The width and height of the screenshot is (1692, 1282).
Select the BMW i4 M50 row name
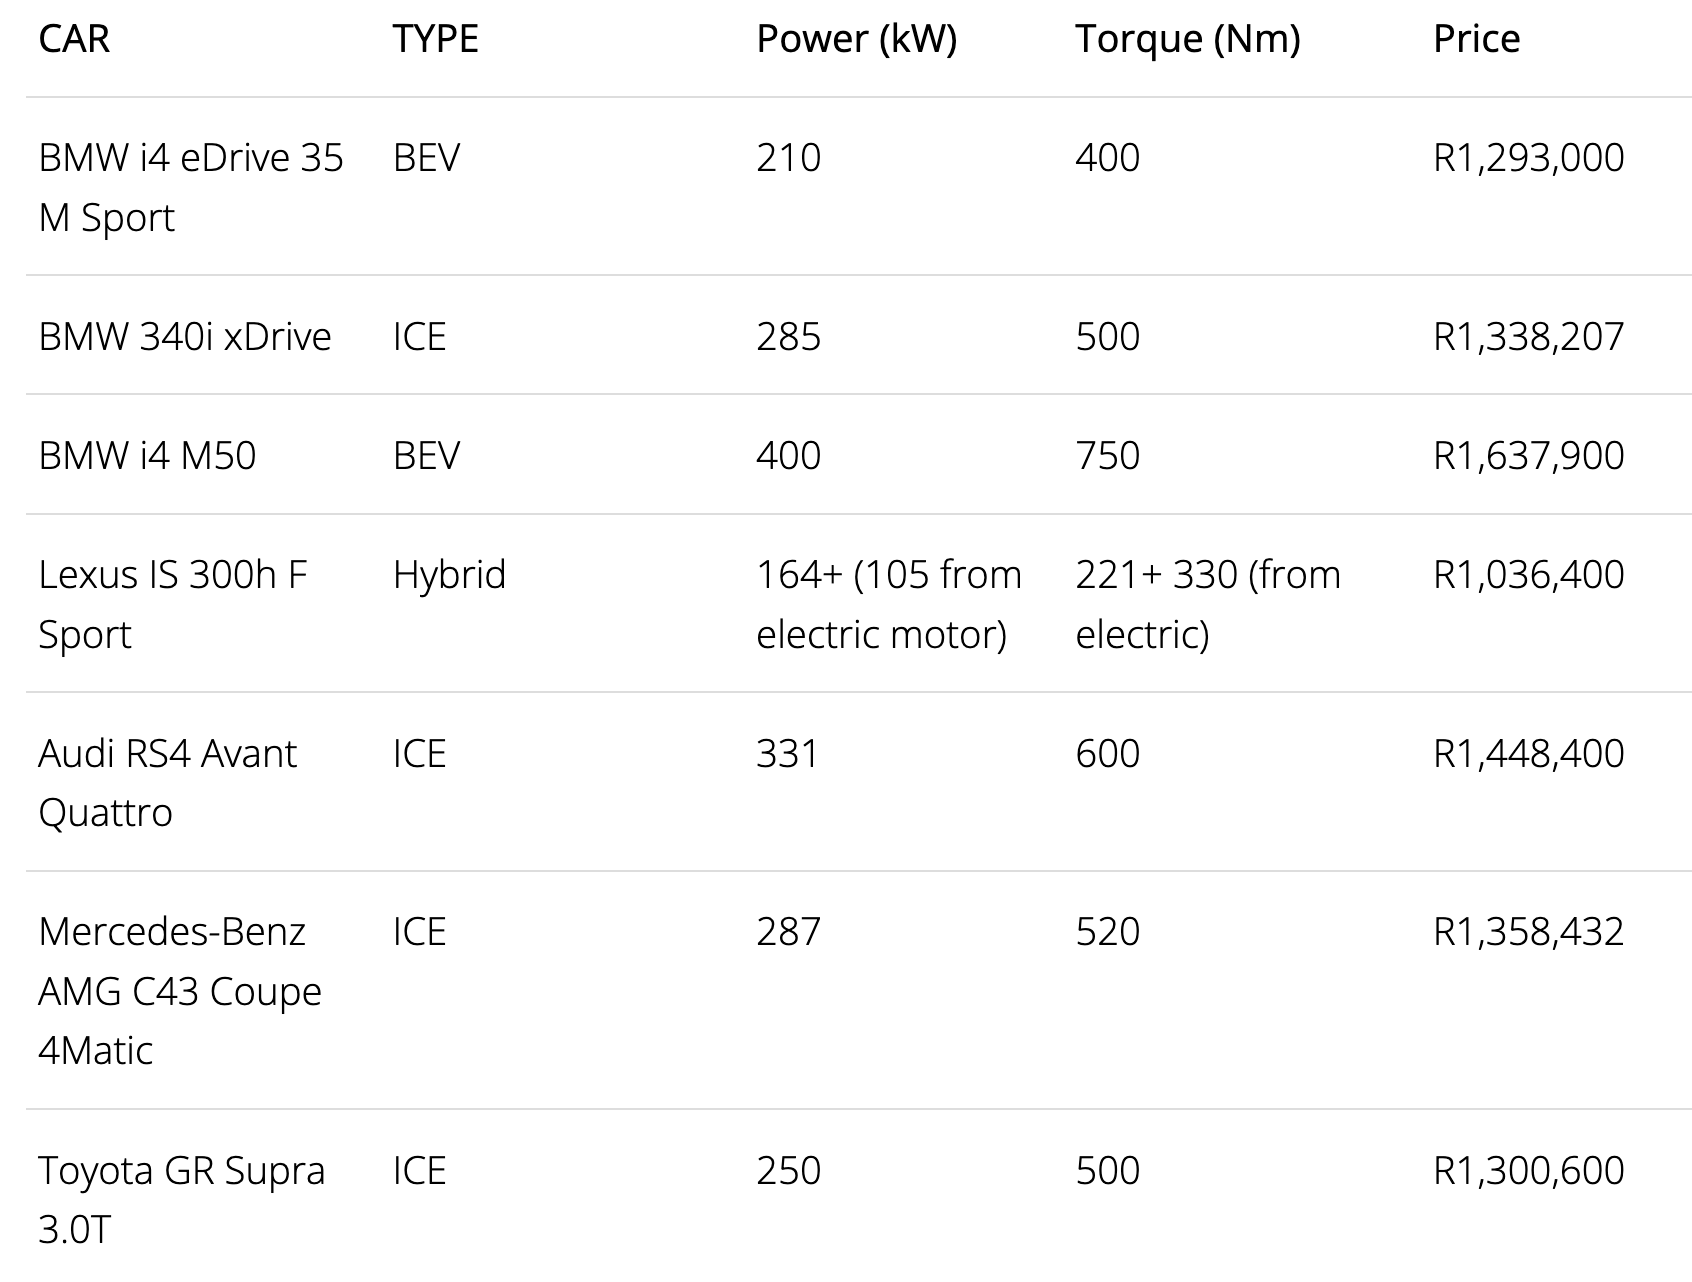tap(147, 455)
